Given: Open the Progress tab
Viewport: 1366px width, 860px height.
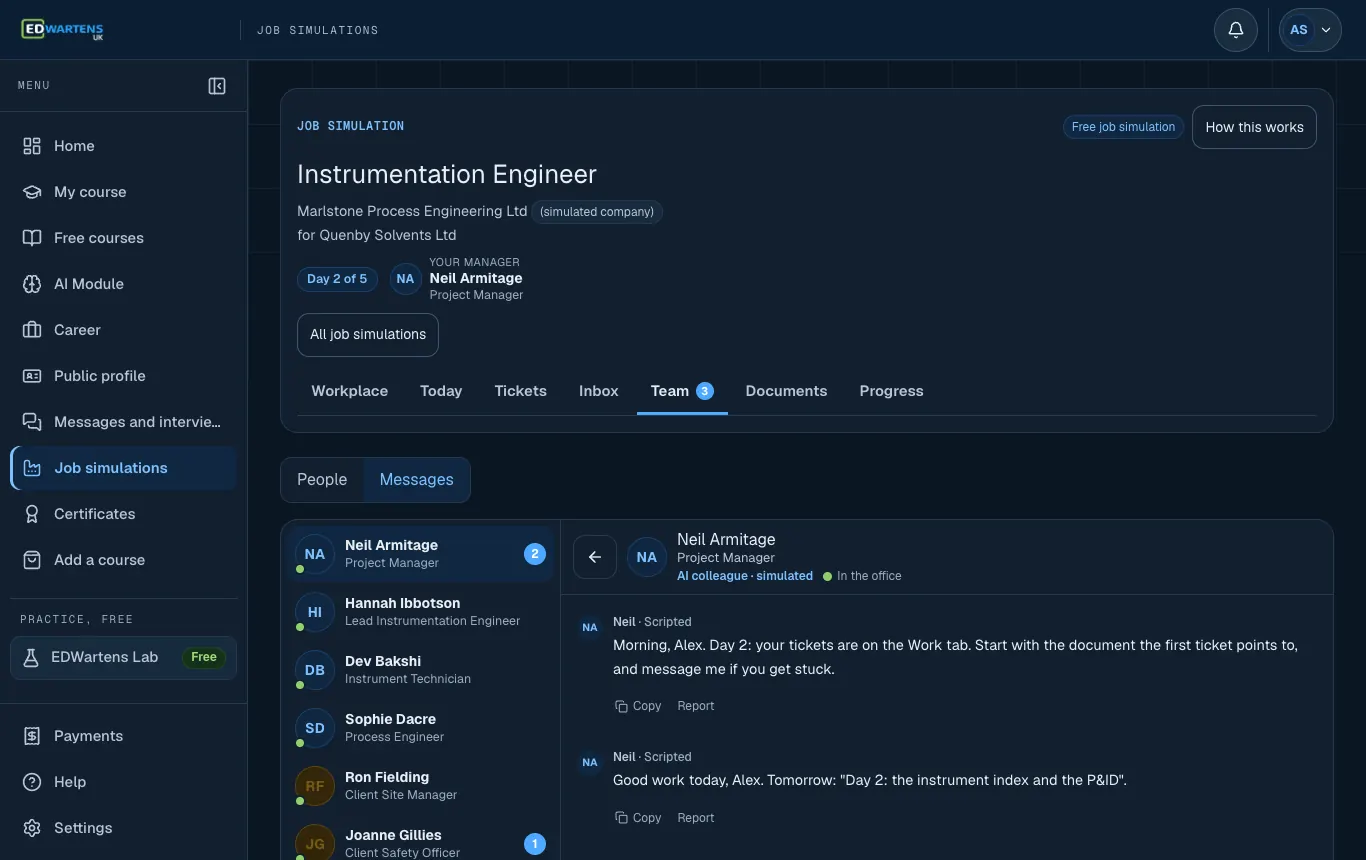Looking at the screenshot, I should coord(891,391).
